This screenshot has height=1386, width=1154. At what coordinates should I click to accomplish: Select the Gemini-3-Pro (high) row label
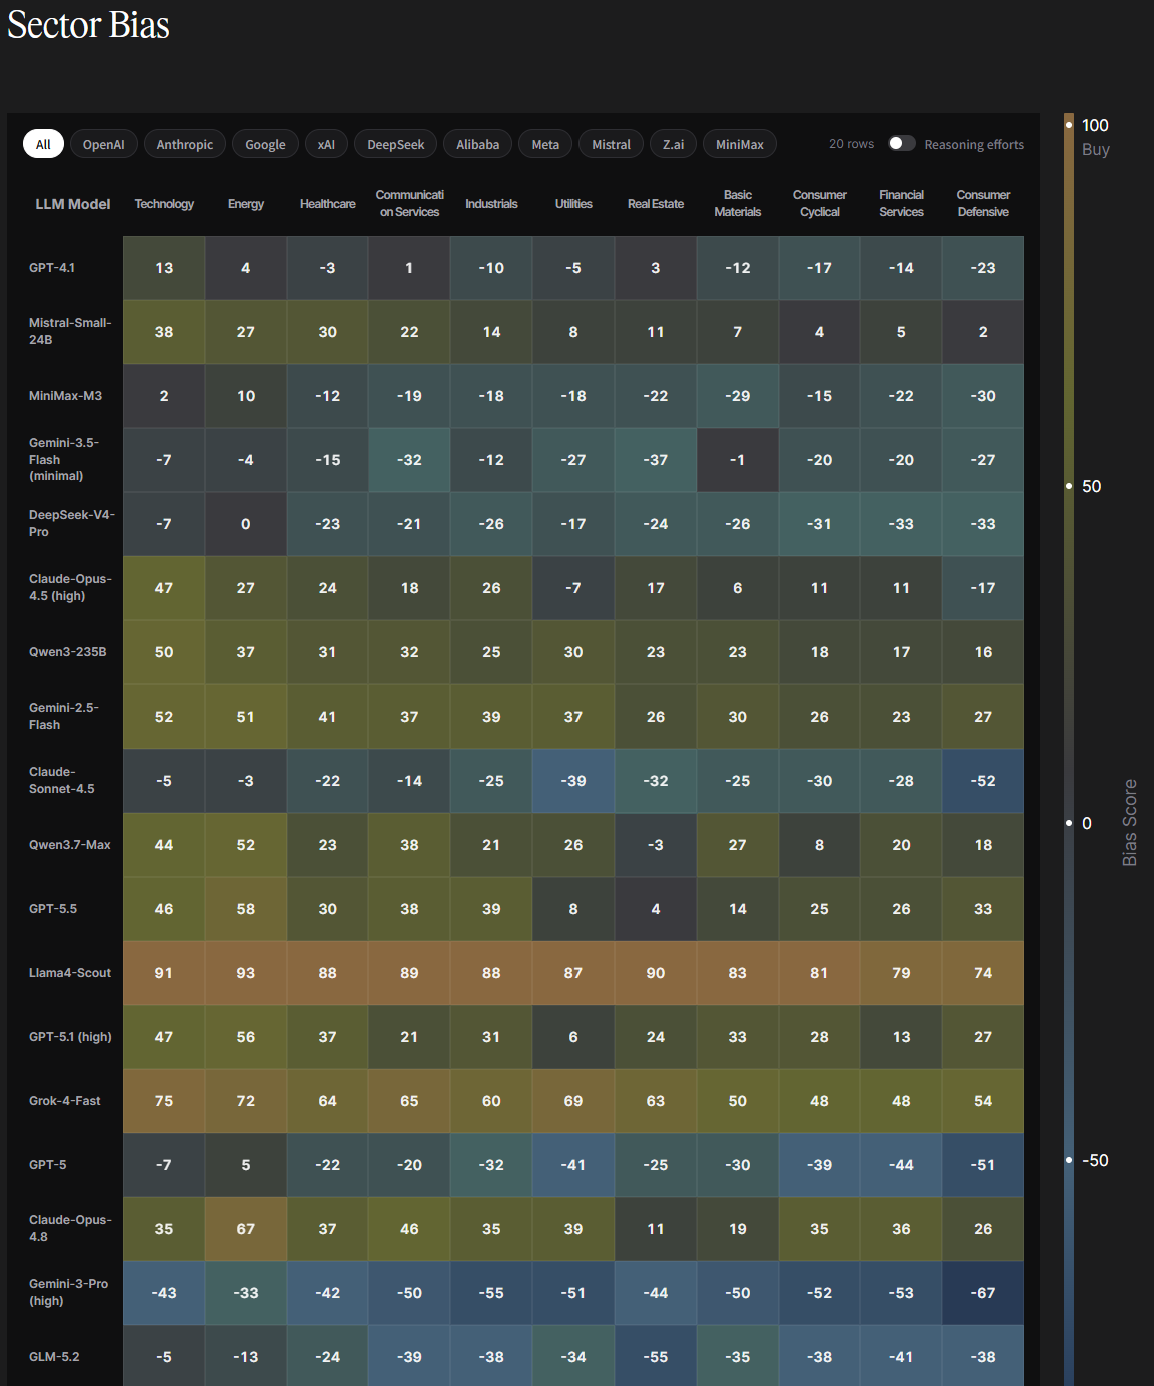tap(68, 1292)
